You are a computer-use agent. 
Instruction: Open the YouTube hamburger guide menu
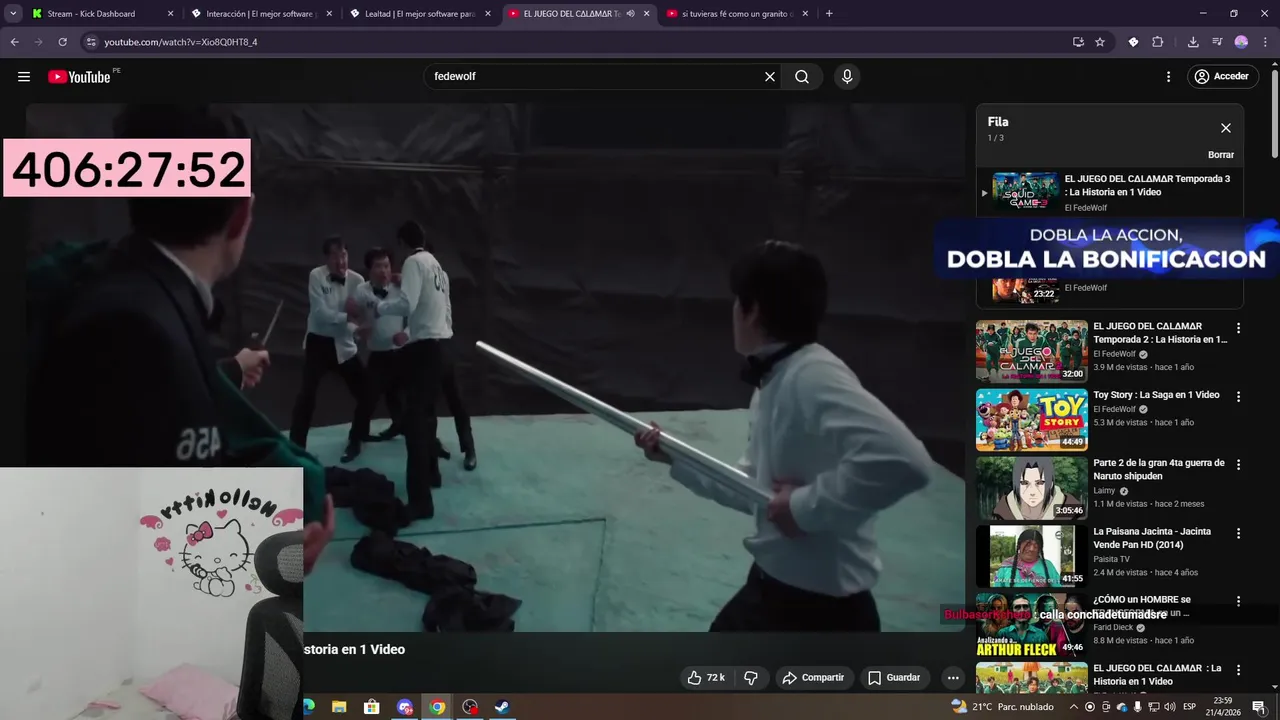point(24,77)
